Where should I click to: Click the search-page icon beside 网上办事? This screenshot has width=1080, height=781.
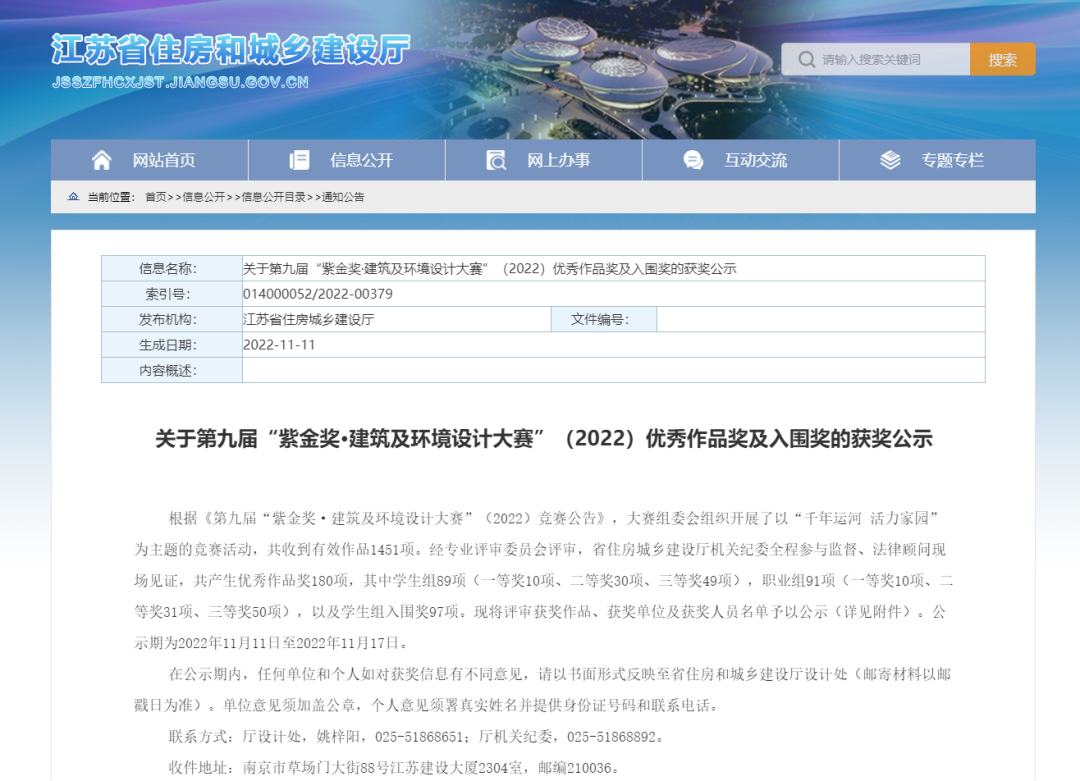point(496,160)
